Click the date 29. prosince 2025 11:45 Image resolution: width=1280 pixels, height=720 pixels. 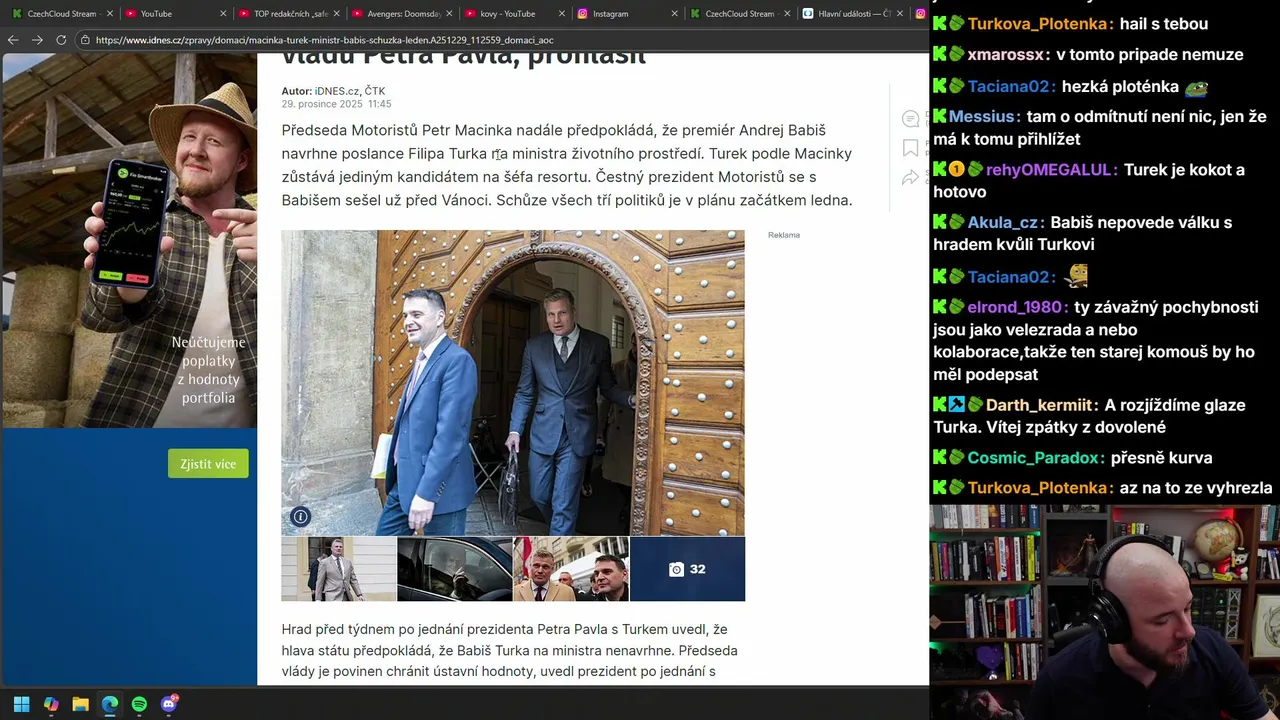pos(336,104)
